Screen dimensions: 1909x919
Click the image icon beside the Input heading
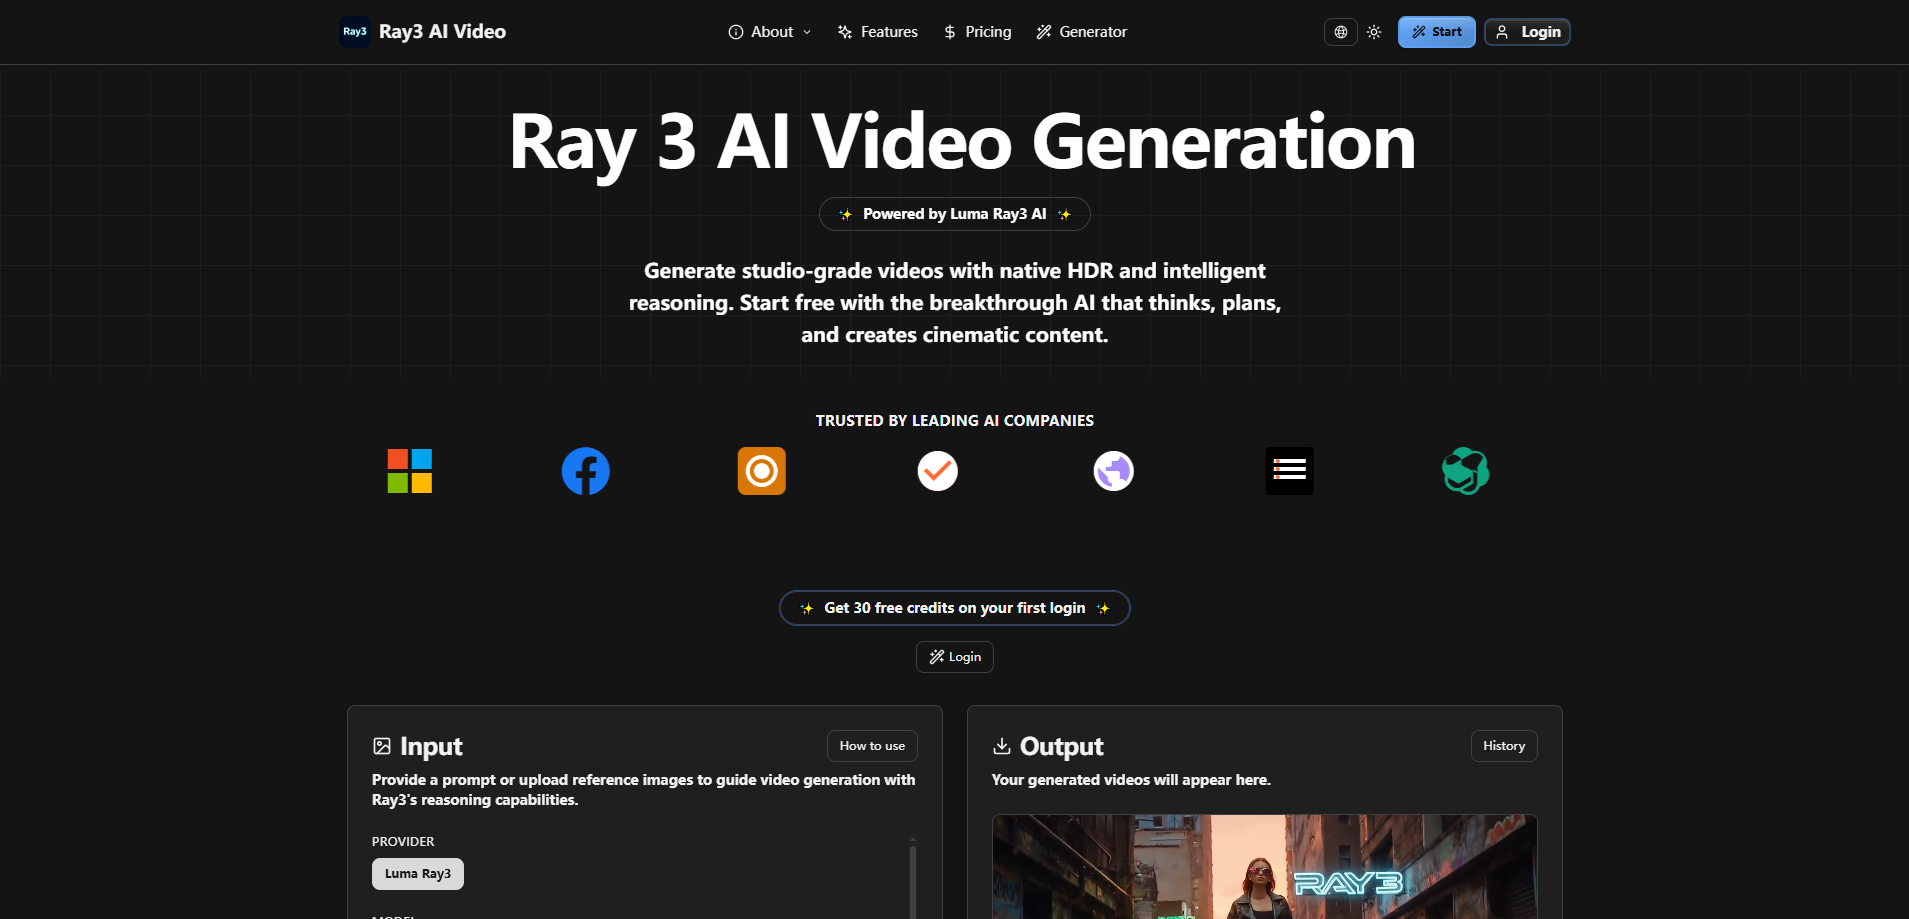pos(382,746)
